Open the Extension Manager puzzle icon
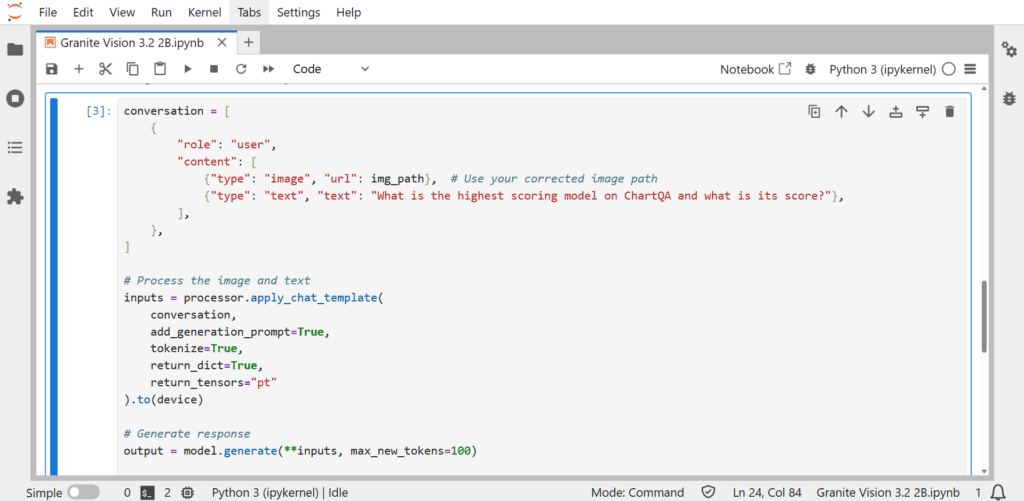Viewport: 1024px width, 501px height. [x=15, y=197]
